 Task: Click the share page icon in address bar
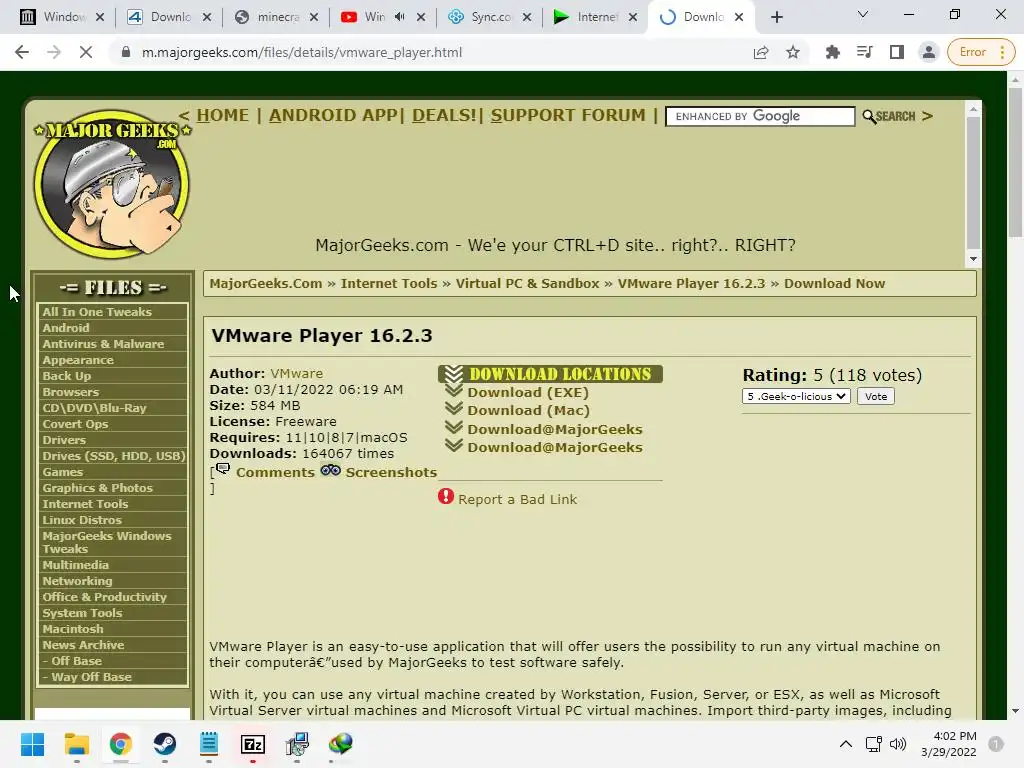761,52
